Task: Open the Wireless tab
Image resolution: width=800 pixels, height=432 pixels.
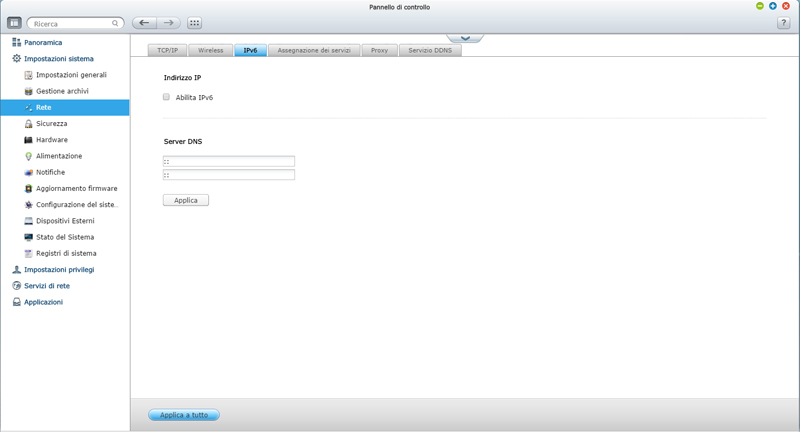Action: (x=210, y=50)
